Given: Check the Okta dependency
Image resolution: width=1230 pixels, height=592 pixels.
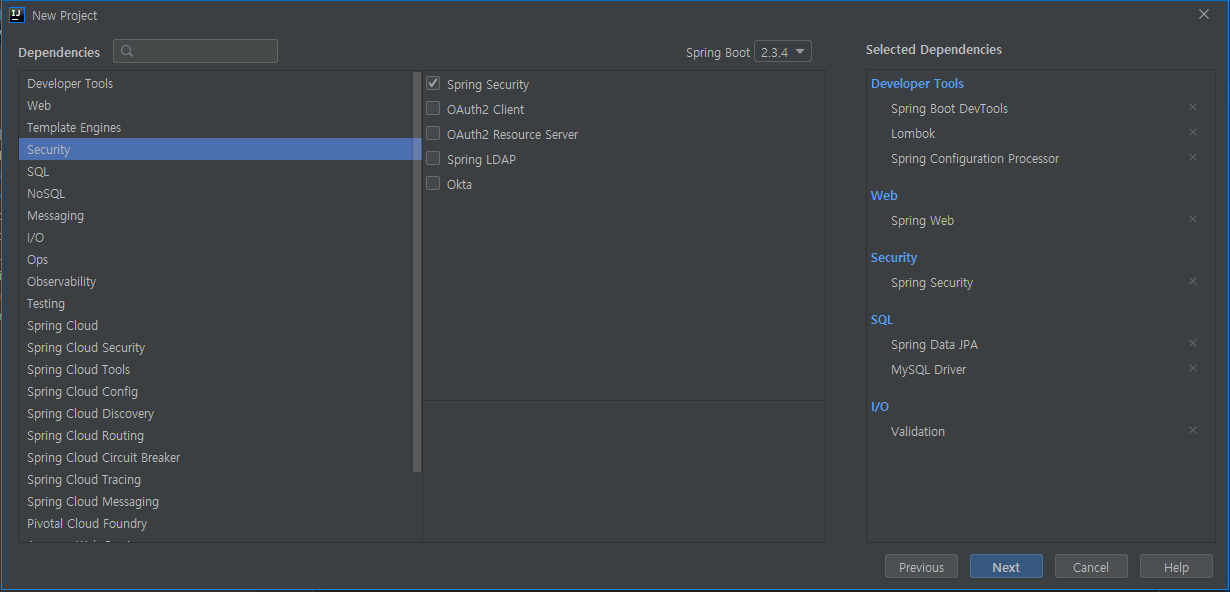Looking at the screenshot, I should [433, 184].
